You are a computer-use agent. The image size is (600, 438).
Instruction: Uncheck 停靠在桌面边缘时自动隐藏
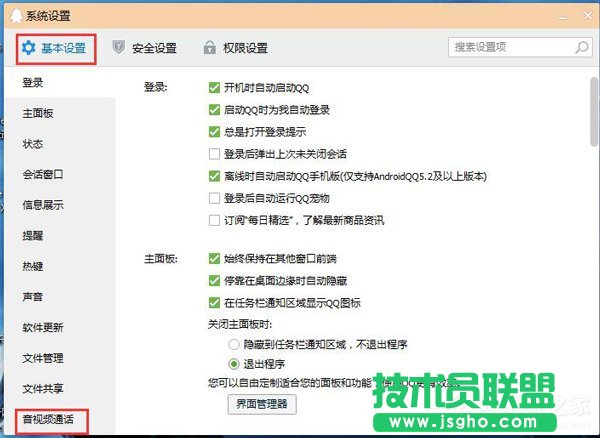pos(214,281)
